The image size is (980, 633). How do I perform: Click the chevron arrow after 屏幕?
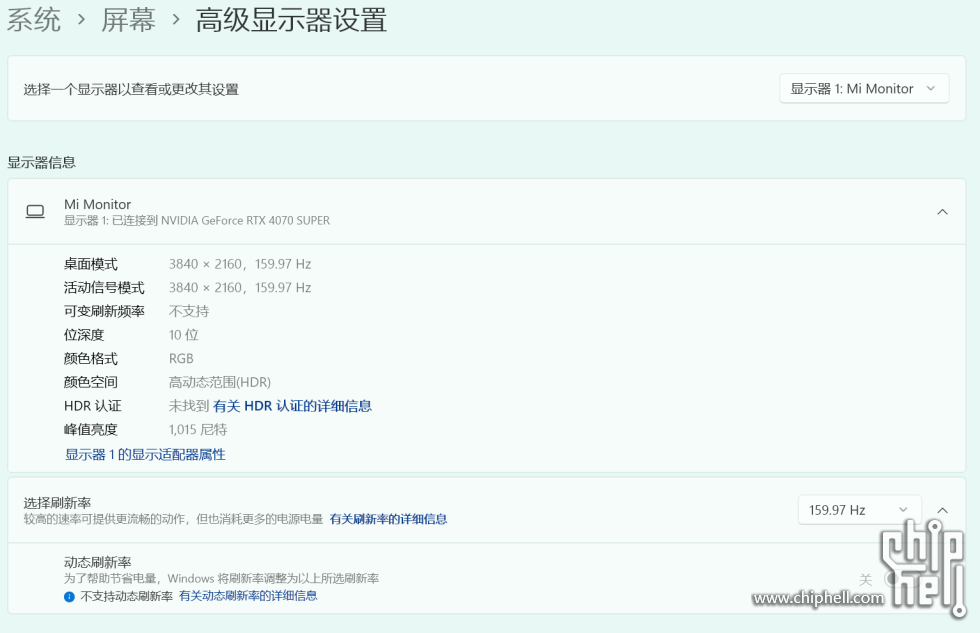click(175, 20)
